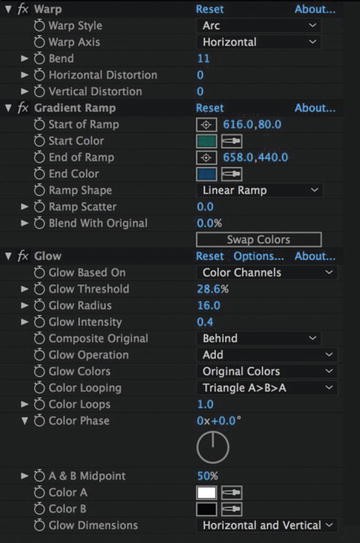Select the Color A eyedropper

(x=232, y=492)
